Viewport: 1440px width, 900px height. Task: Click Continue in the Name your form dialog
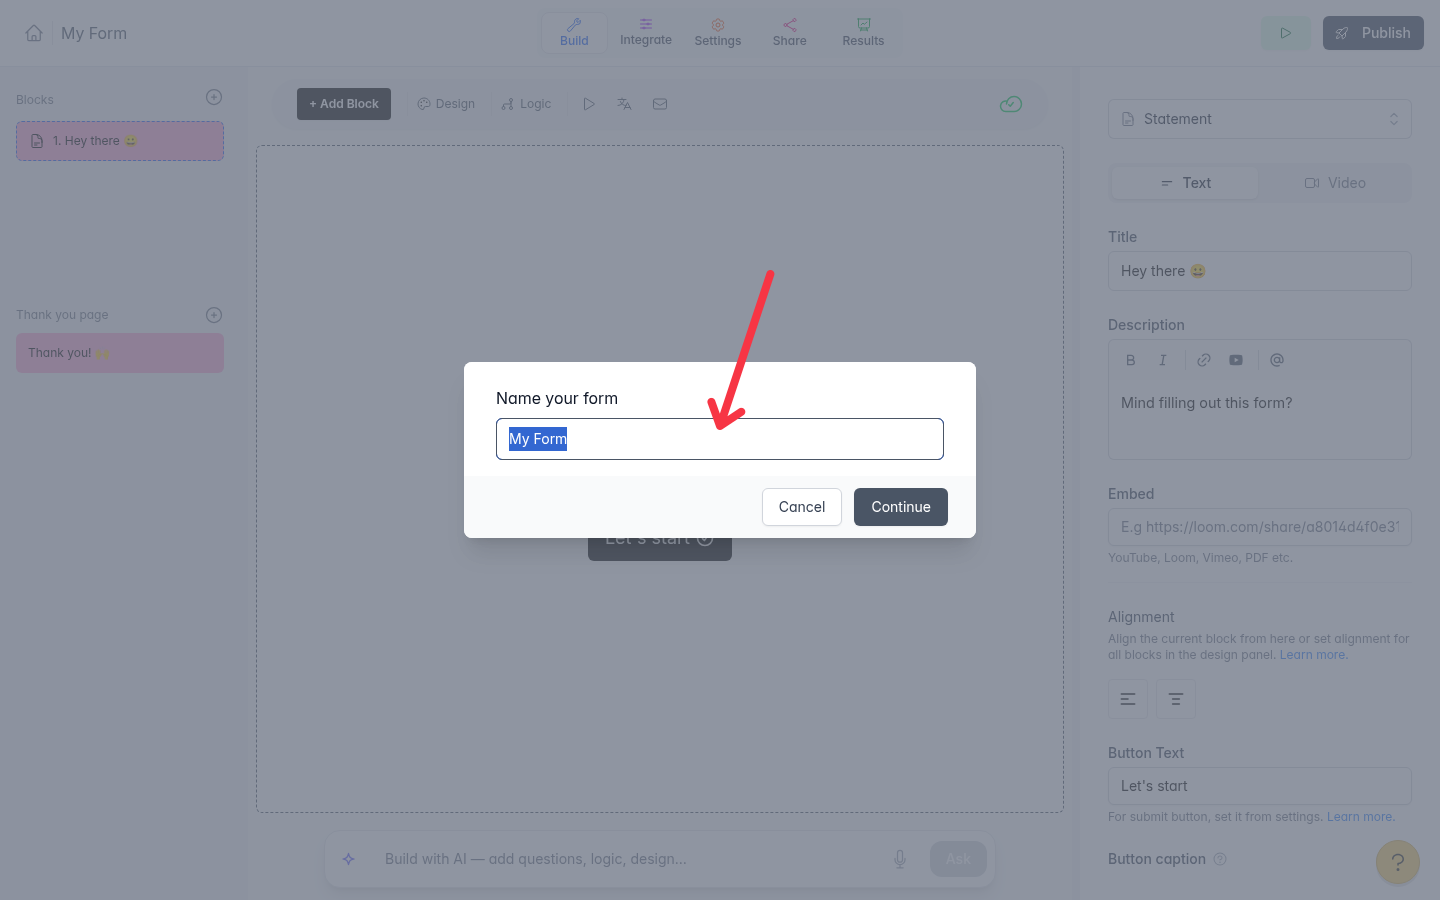click(901, 507)
